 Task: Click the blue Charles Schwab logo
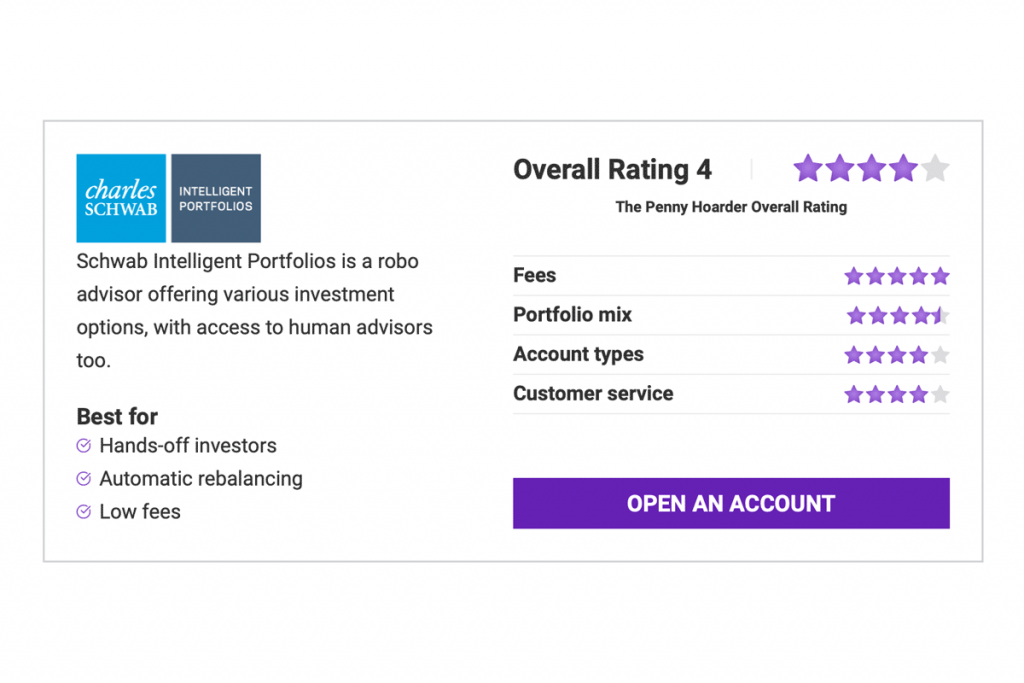pyautogui.click(x=121, y=198)
